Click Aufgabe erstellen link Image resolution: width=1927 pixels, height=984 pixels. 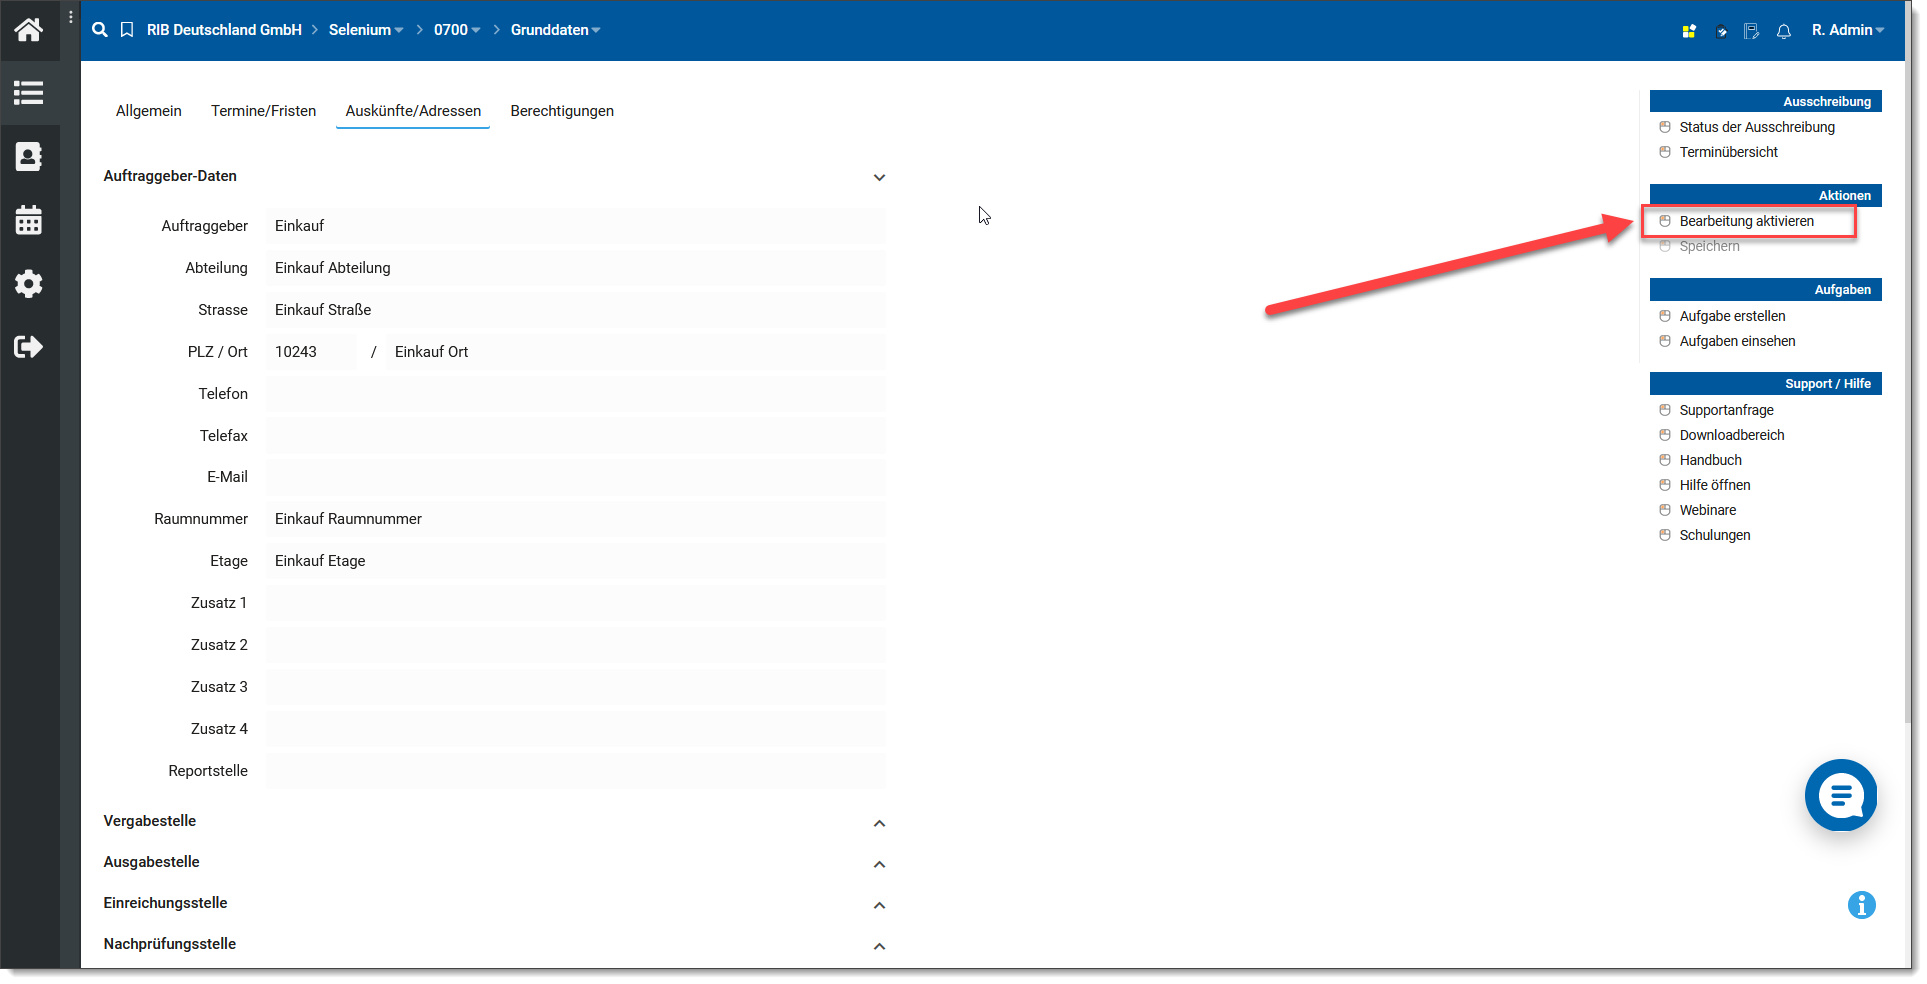pyautogui.click(x=1732, y=316)
